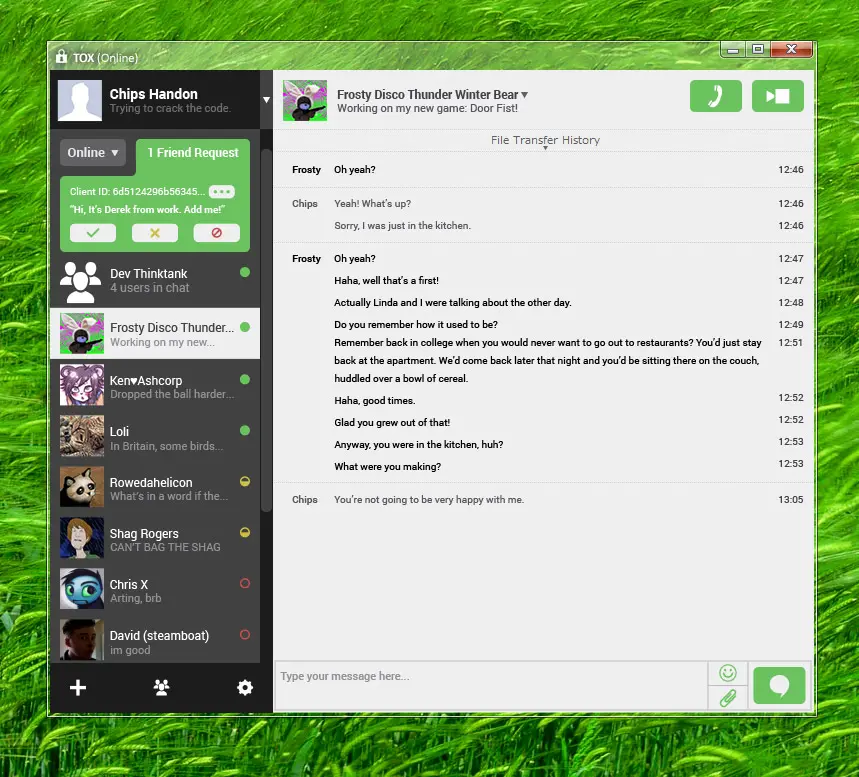Expand the File Transfer History section
859x777 pixels.
point(545,141)
